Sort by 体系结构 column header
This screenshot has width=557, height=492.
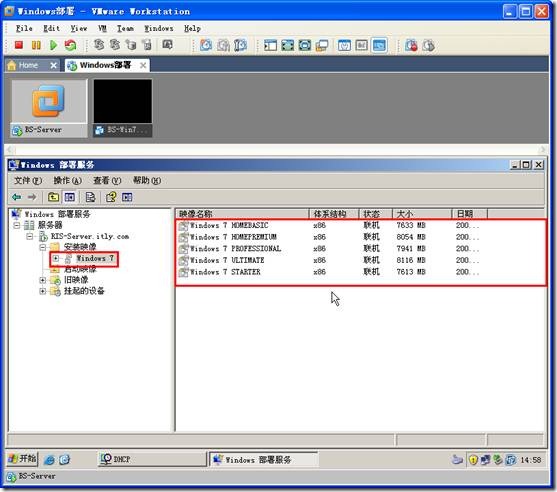pos(334,214)
